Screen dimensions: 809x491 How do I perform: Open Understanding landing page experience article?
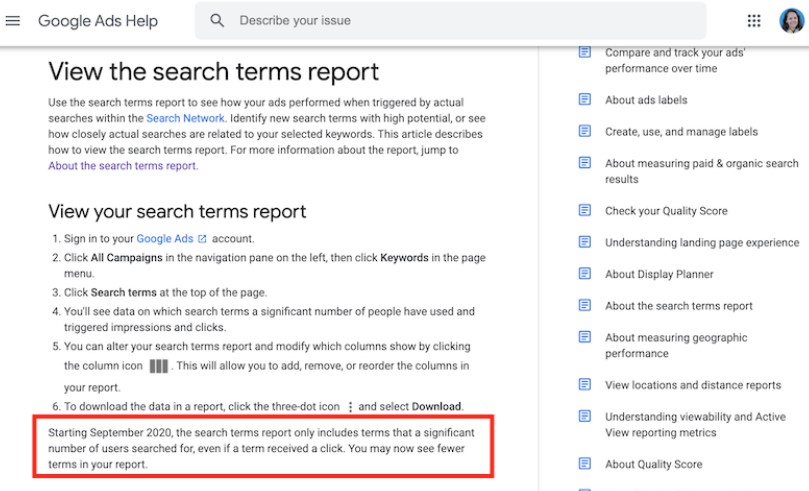[x=702, y=242]
